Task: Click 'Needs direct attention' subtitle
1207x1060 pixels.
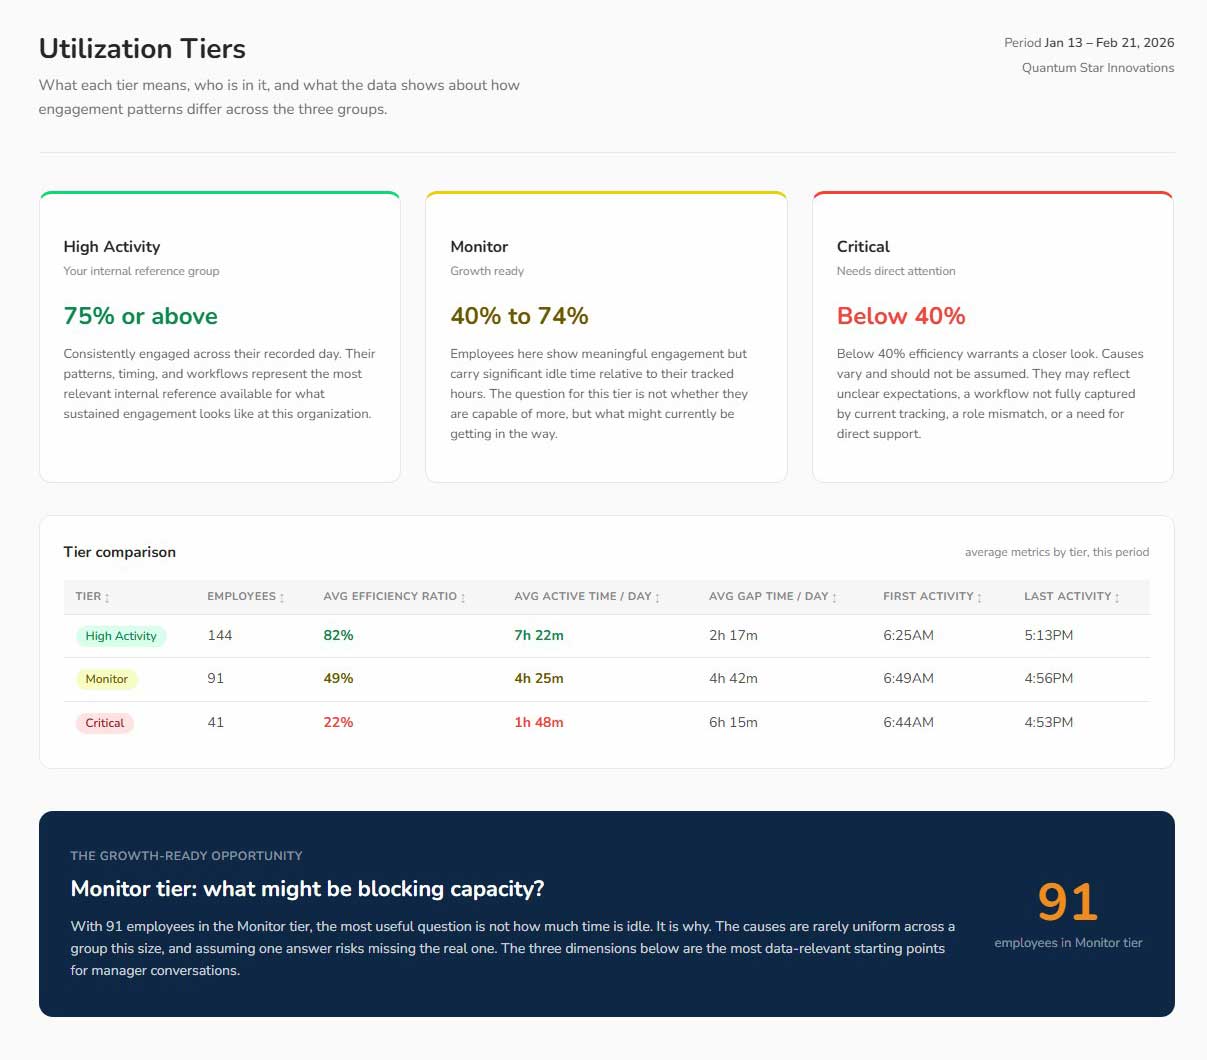Action: (x=896, y=271)
